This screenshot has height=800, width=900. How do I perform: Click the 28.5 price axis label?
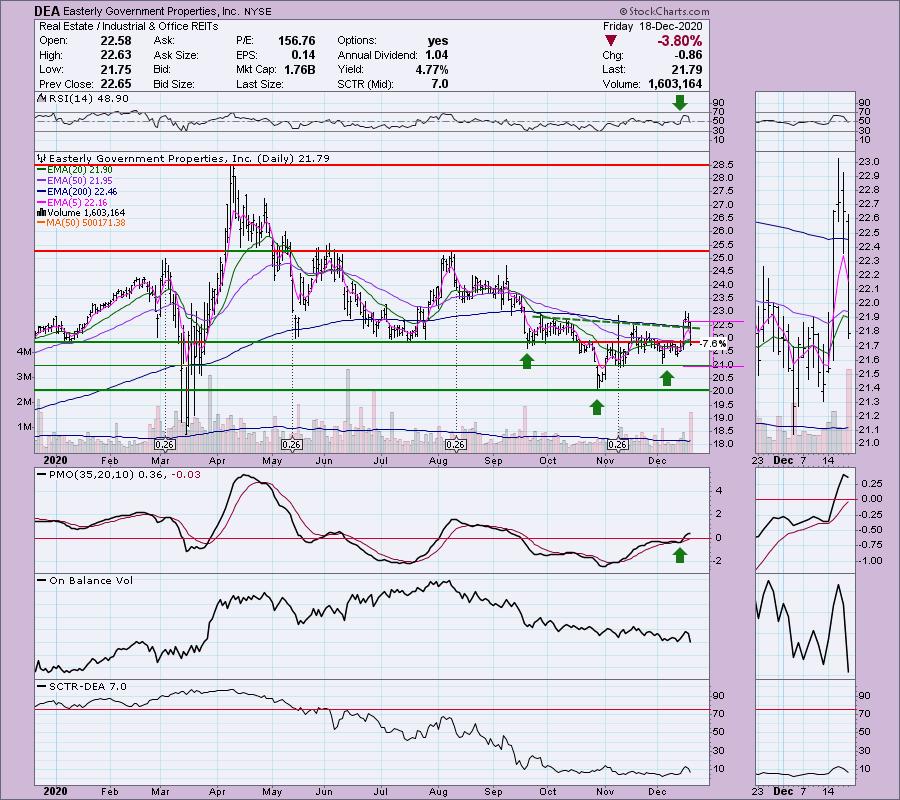click(x=722, y=165)
